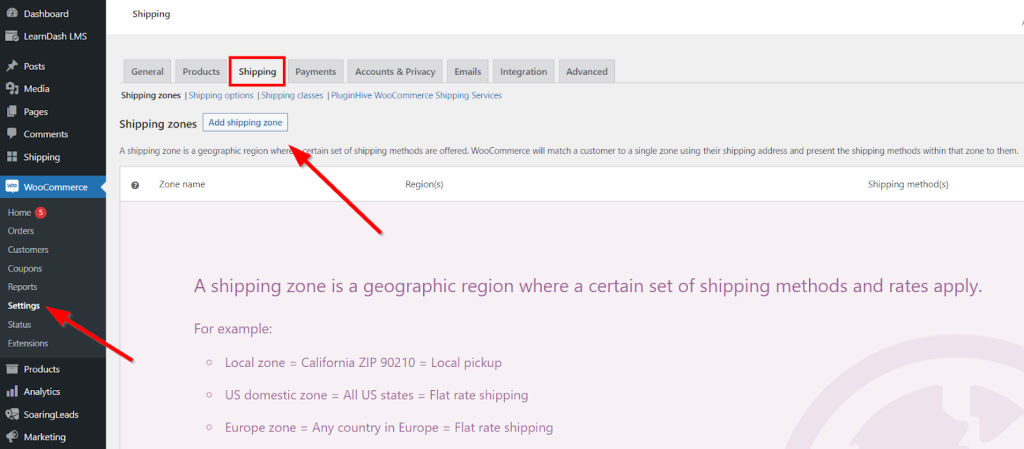The width and height of the screenshot is (1024, 449).
Task: Open the Status submenu item
Action: [x=20, y=324]
